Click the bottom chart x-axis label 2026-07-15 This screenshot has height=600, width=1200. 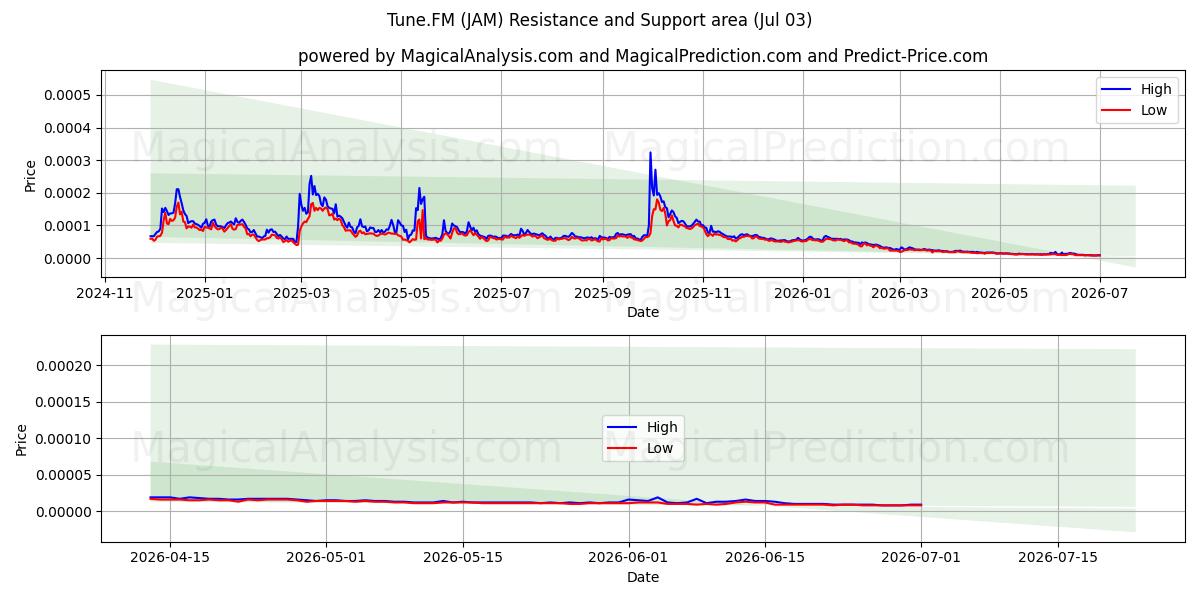tap(1059, 558)
